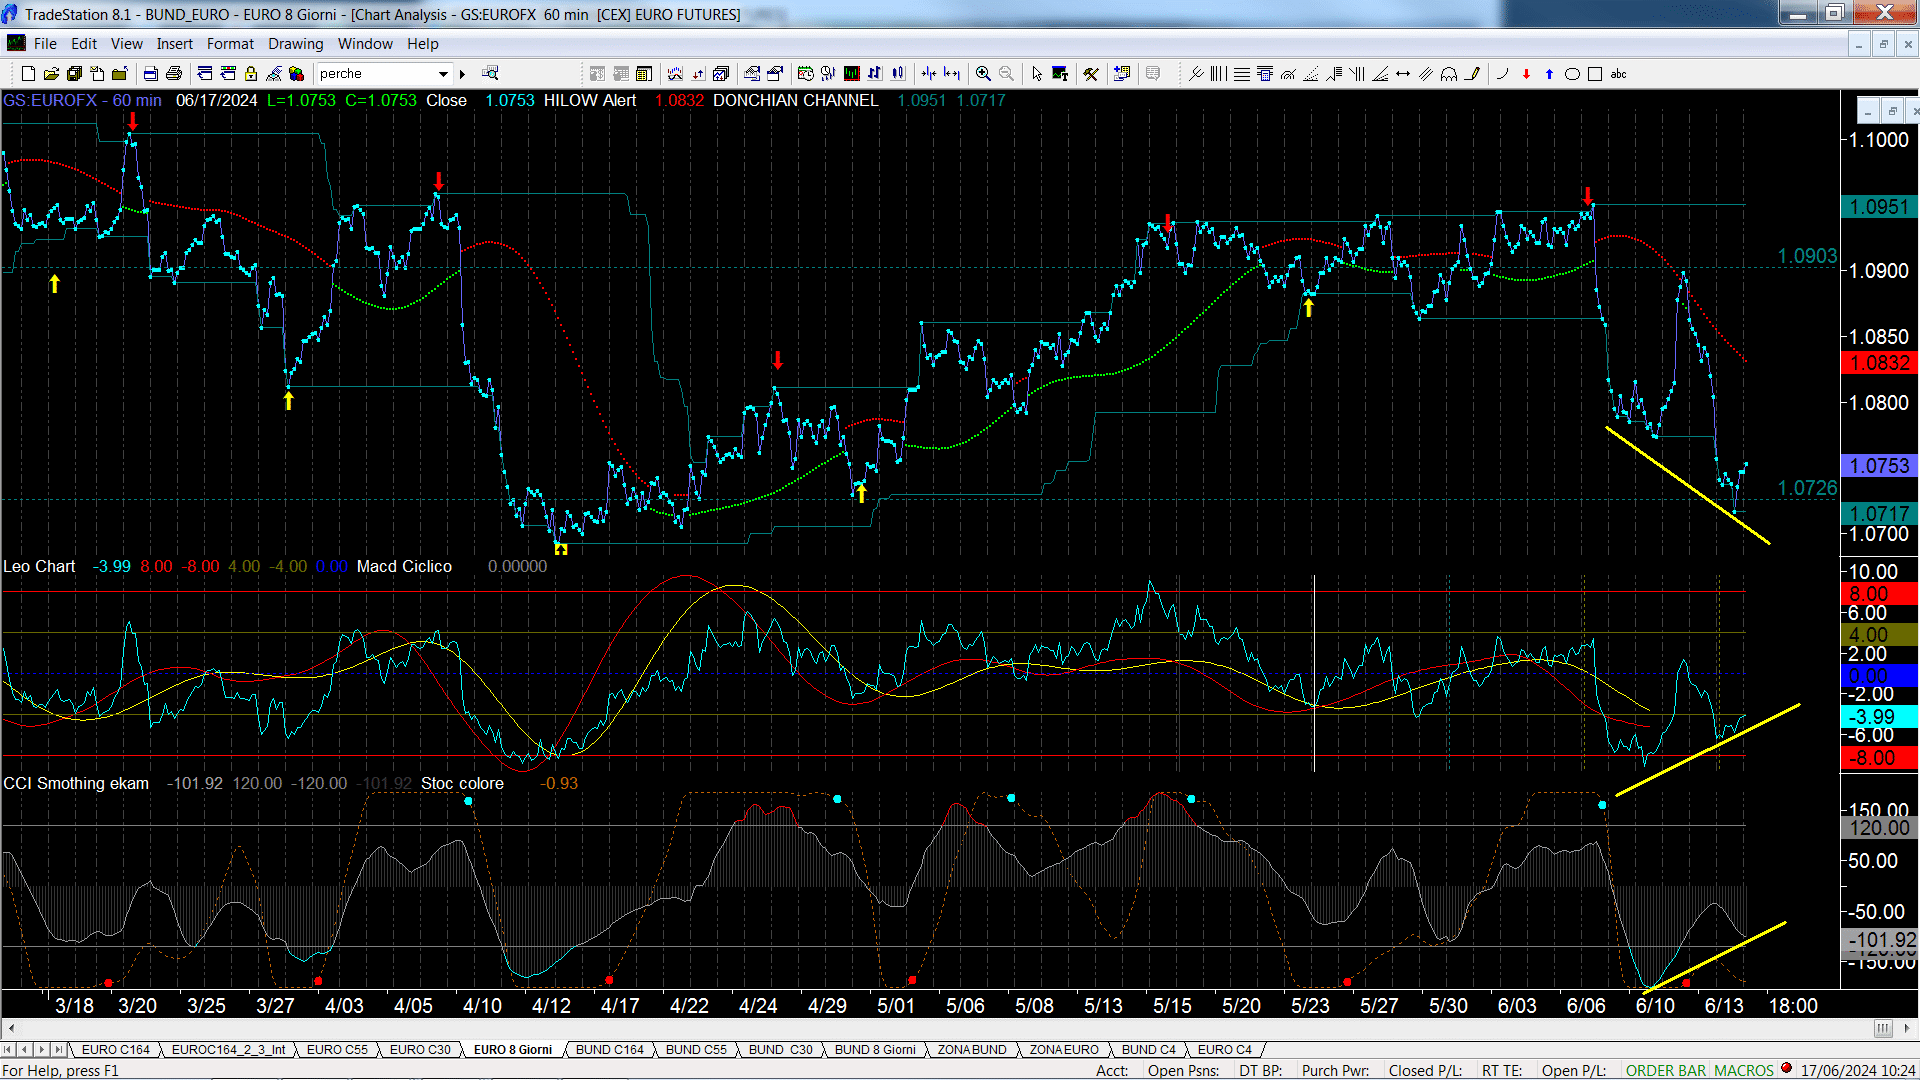Create a new window with the New icon
1920x1080 pixels.
tap(28, 74)
